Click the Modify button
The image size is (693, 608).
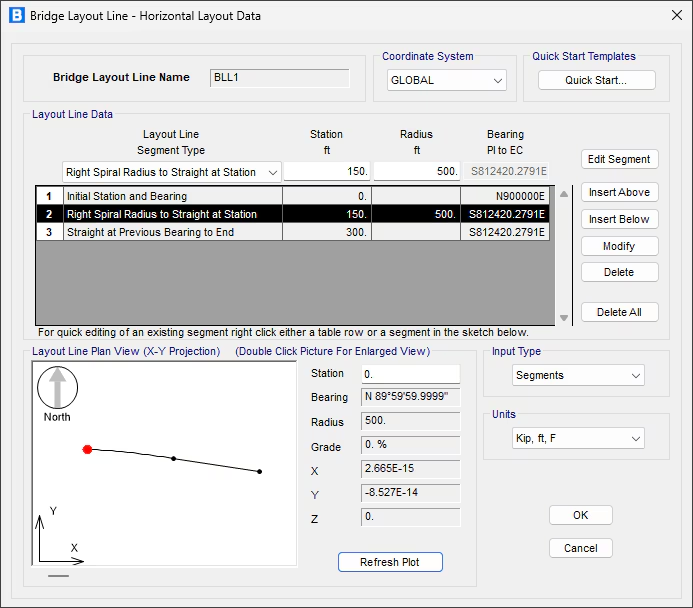(x=619, y=246)
